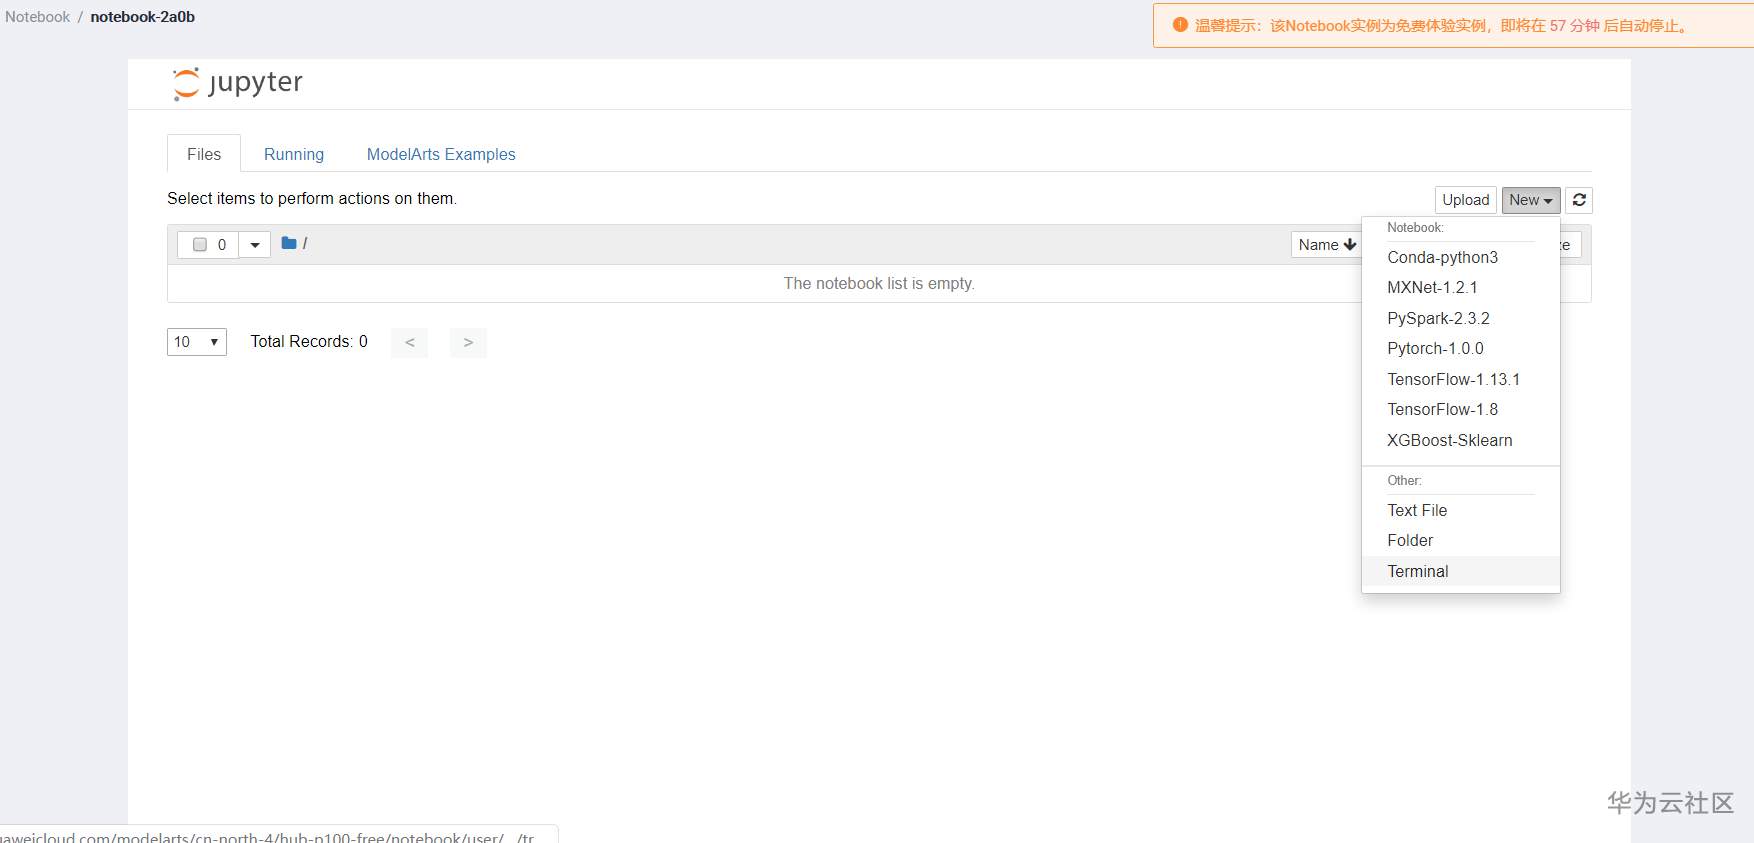Switch to the Running tab
1754x843 pixels.
[294, 154]
